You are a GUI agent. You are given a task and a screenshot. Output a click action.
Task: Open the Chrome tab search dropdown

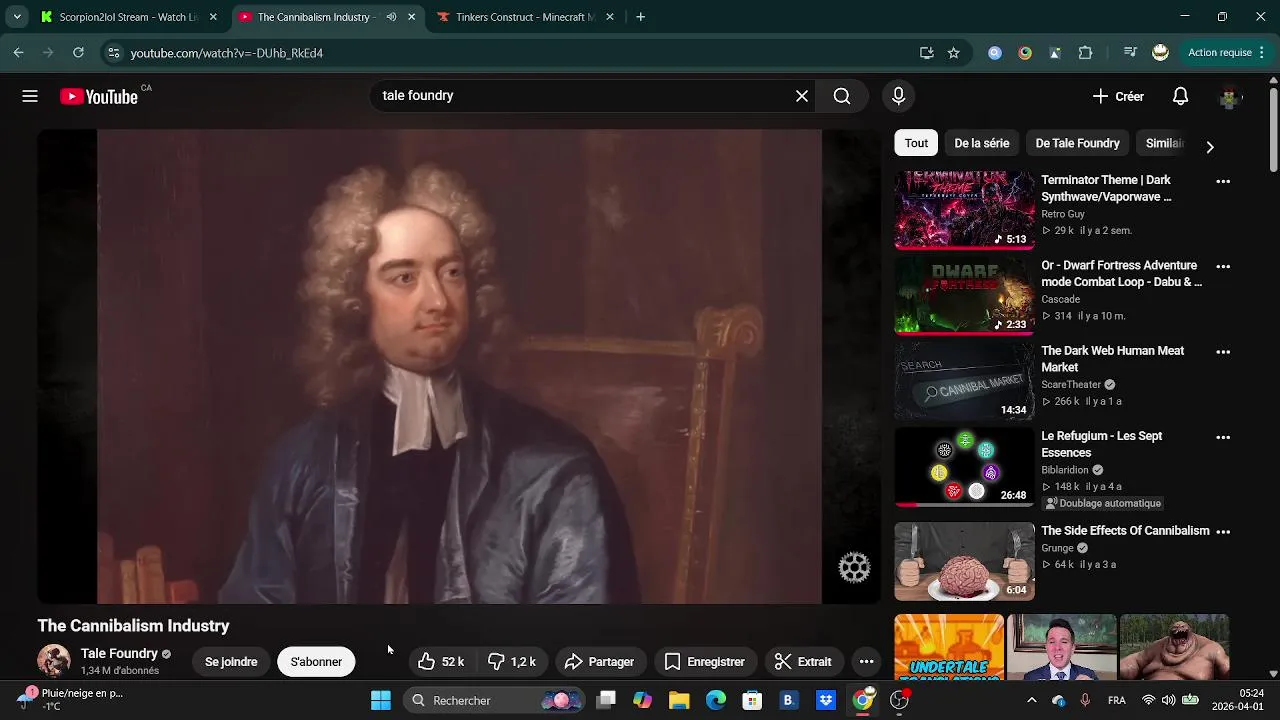click(17, 17)
